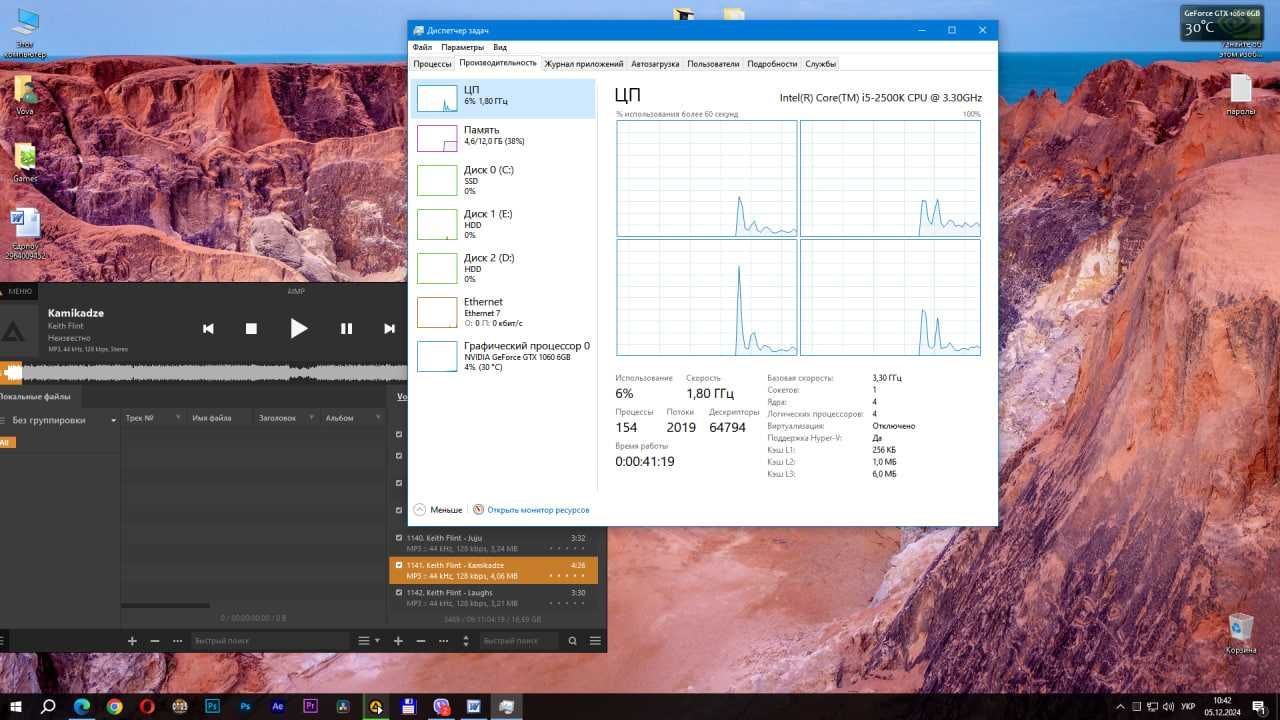Screen dimensions: 1280x720
Task: Open library panel more options dots
Action: pos(177,641)
